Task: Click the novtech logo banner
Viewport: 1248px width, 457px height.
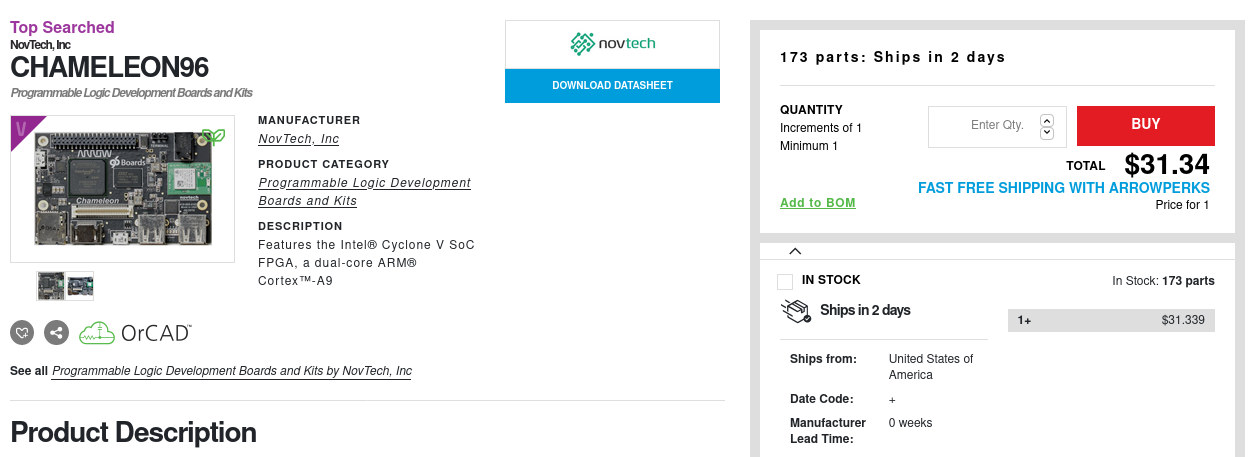Action: coord(612,44)
